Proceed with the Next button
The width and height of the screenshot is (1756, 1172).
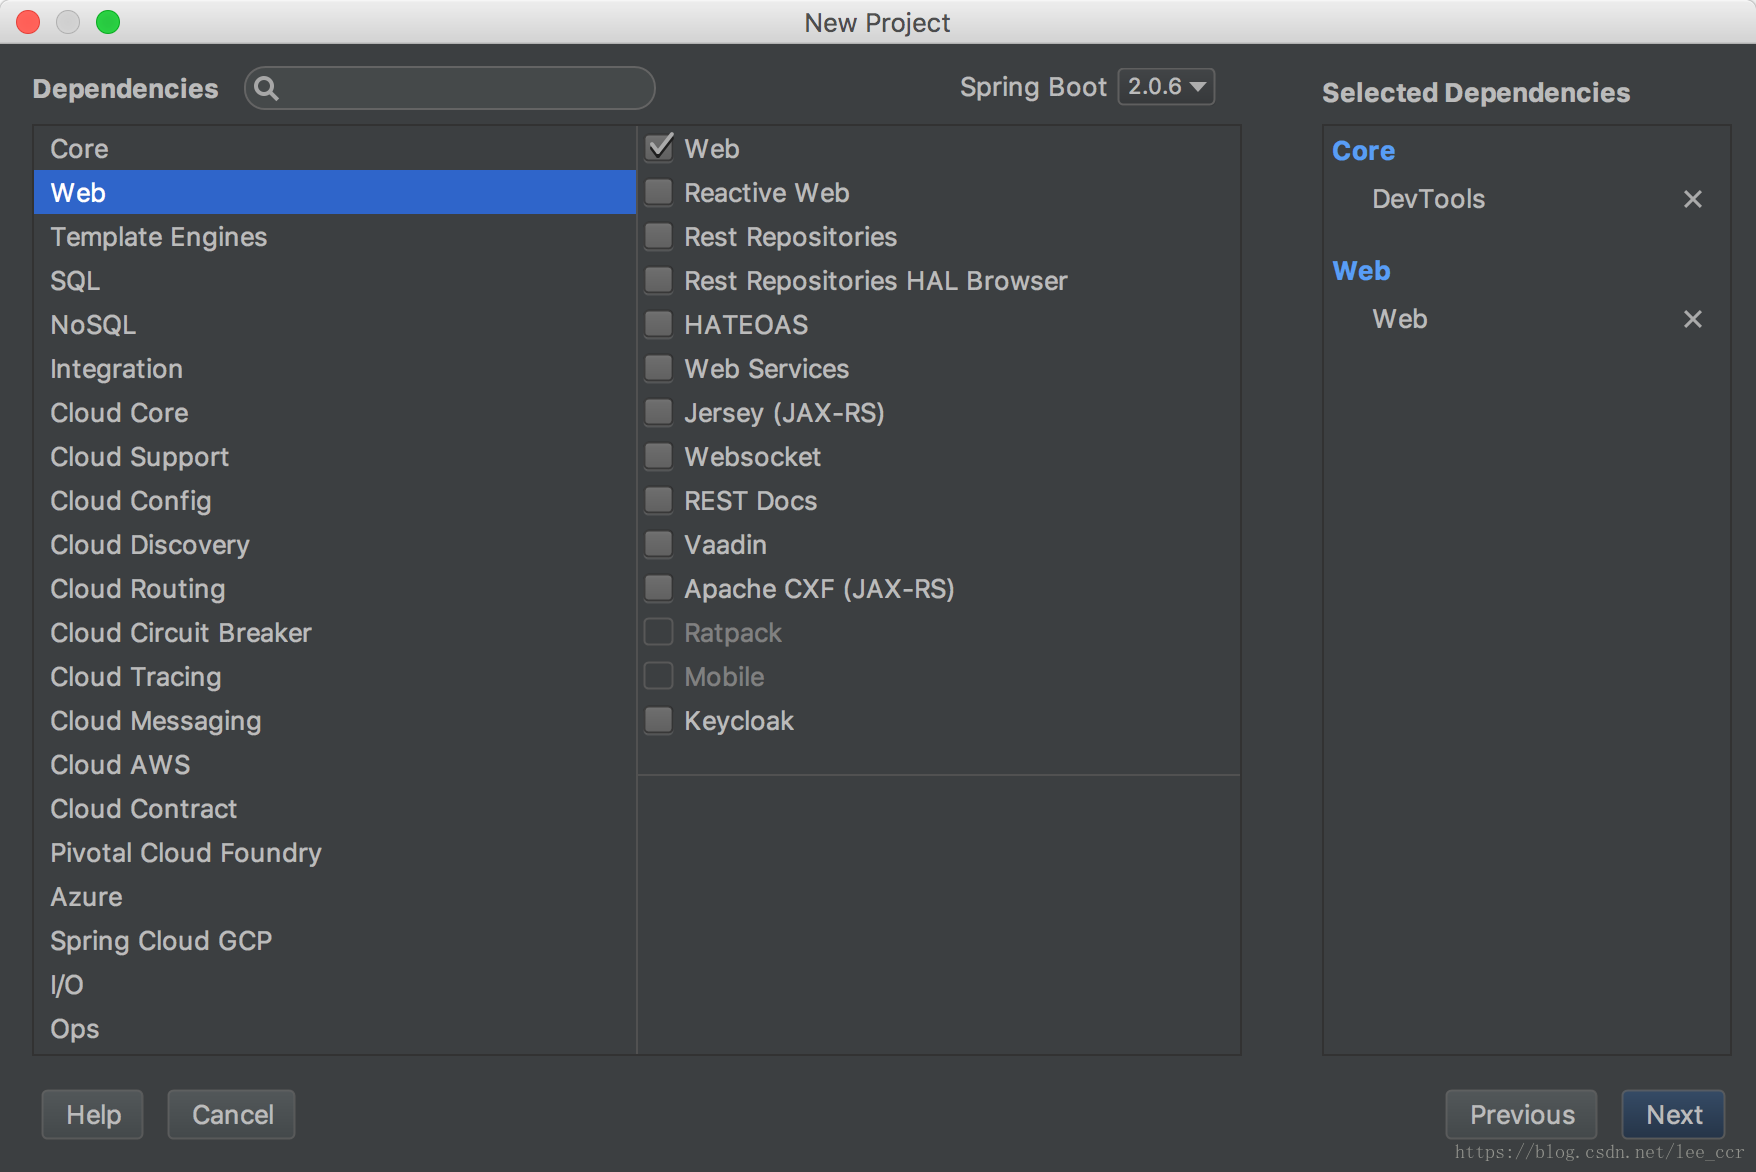click(1673, 1114)
